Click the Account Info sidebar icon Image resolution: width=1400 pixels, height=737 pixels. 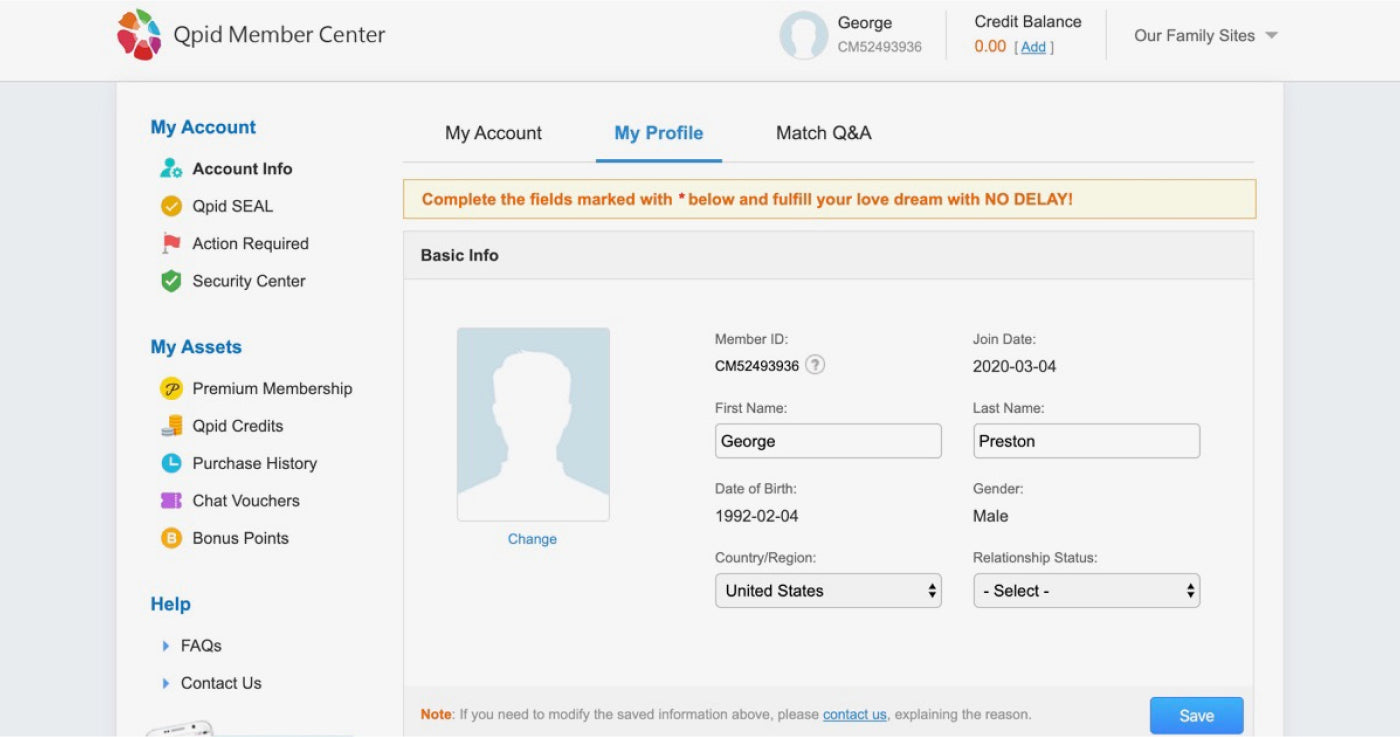171,168
